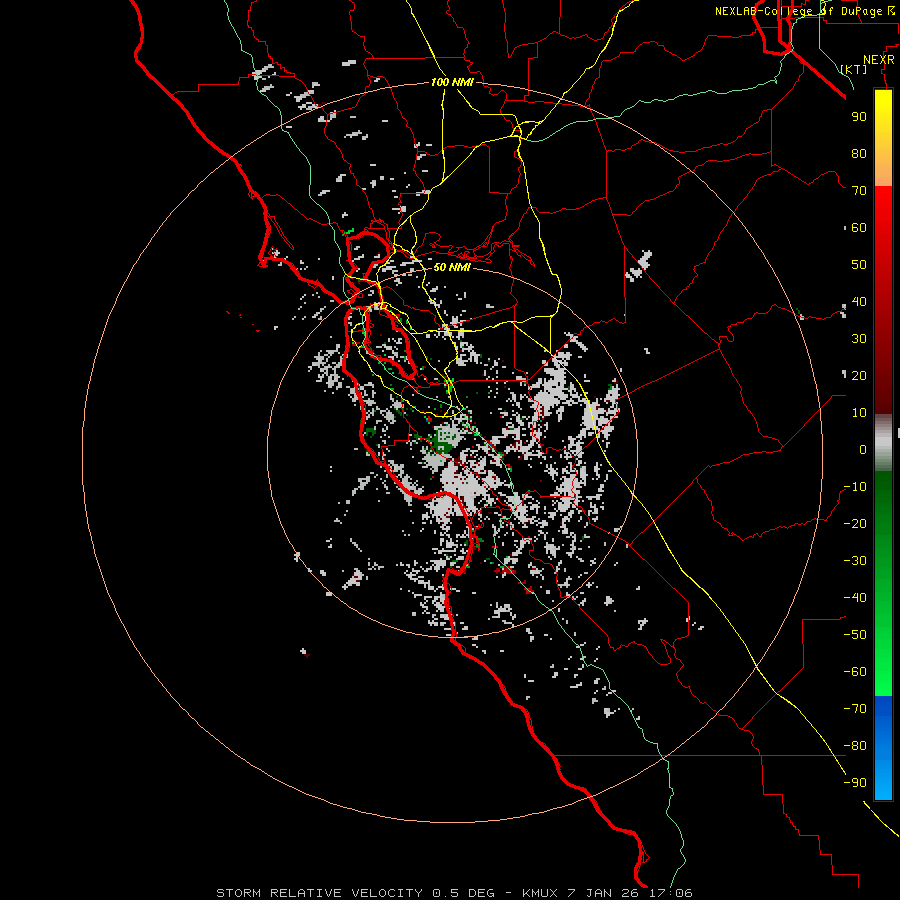This screenshot has width=900, height=900.
Task: Click the -20 value on velocity scale
Action: click(855, 524)
